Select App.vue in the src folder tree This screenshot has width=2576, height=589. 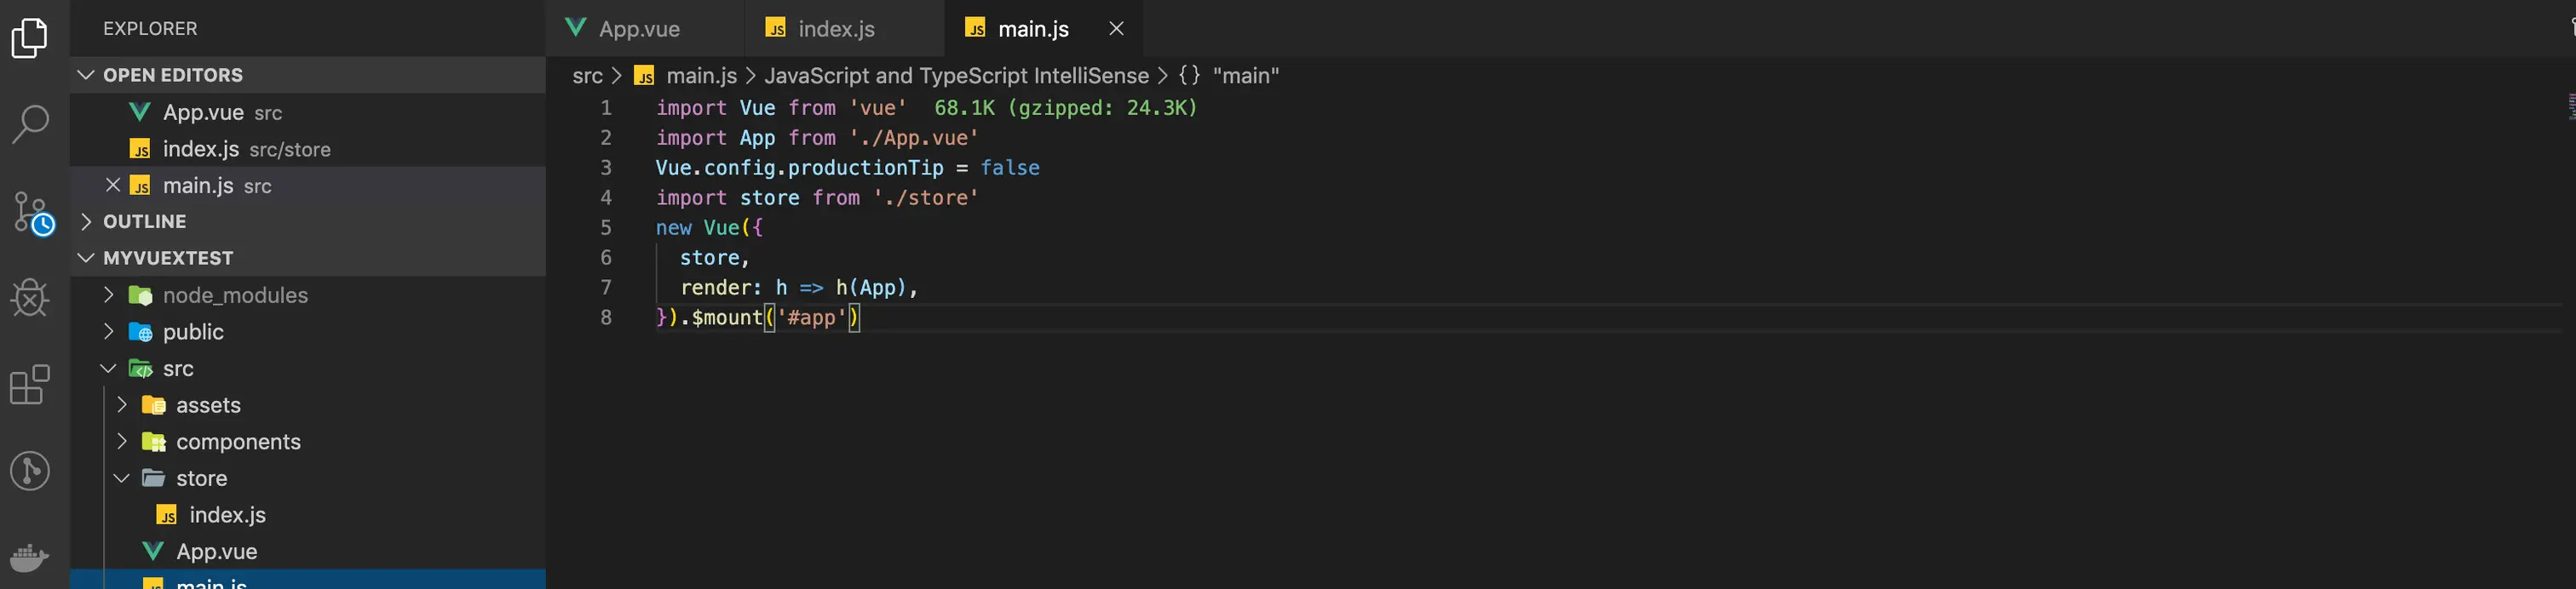[x=216, y=551]
